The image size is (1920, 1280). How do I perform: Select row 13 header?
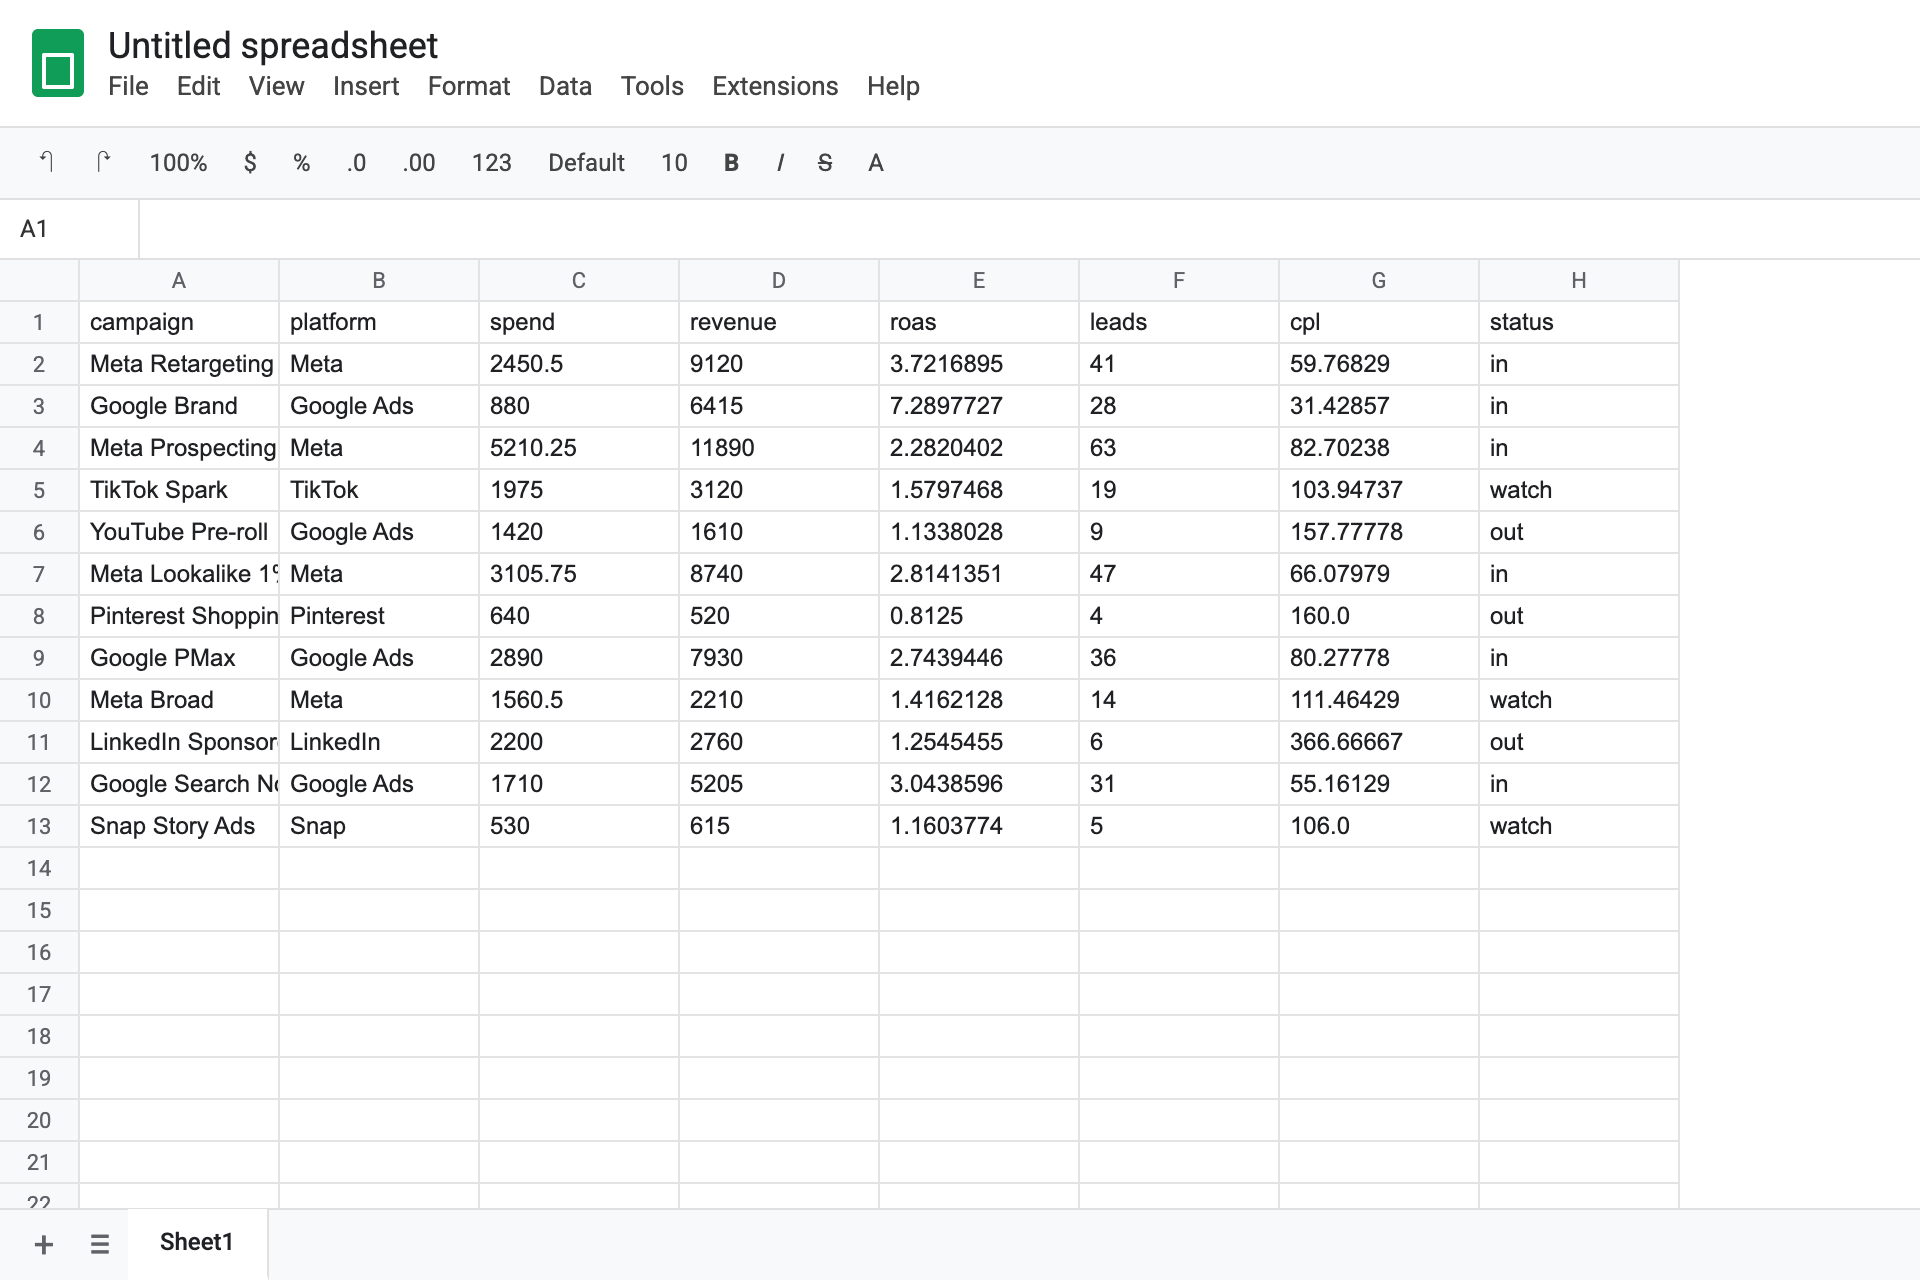point(39,826)
